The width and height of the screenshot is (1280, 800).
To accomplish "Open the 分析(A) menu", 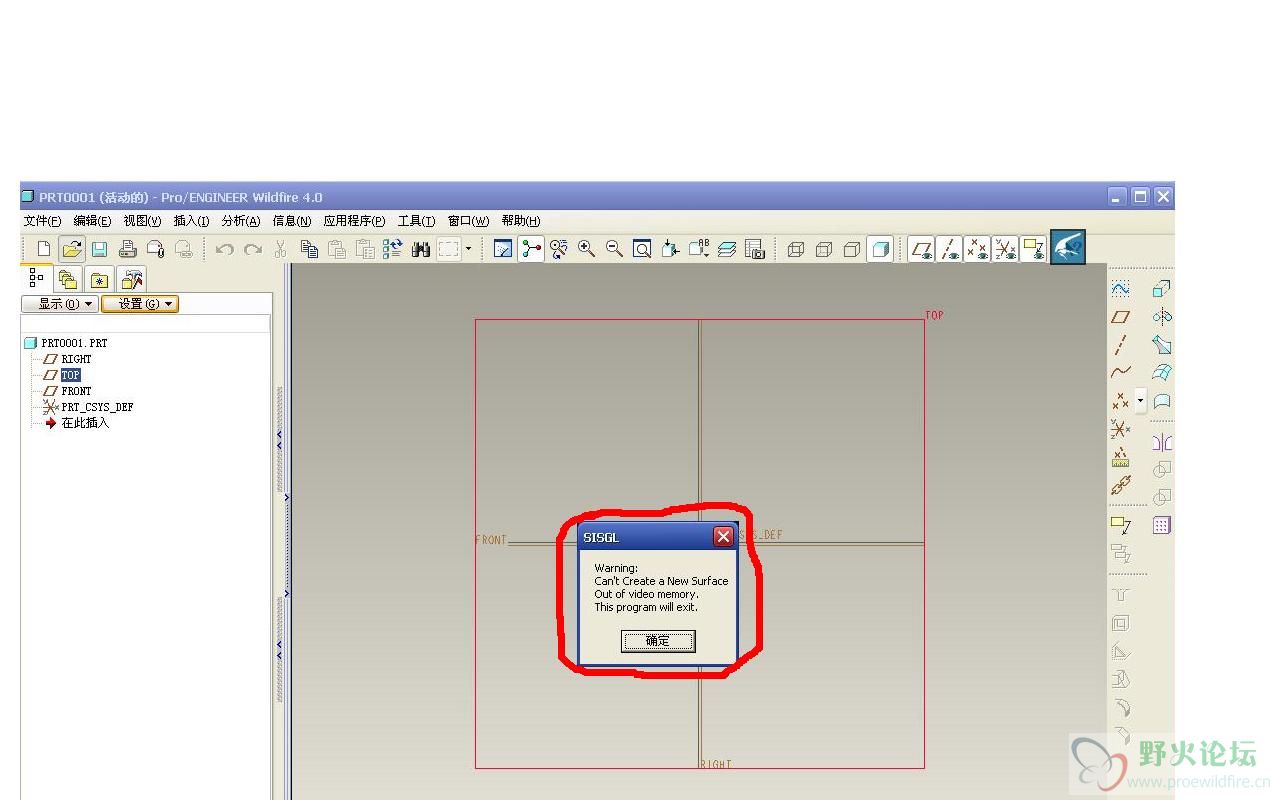I will pos(240,221).
